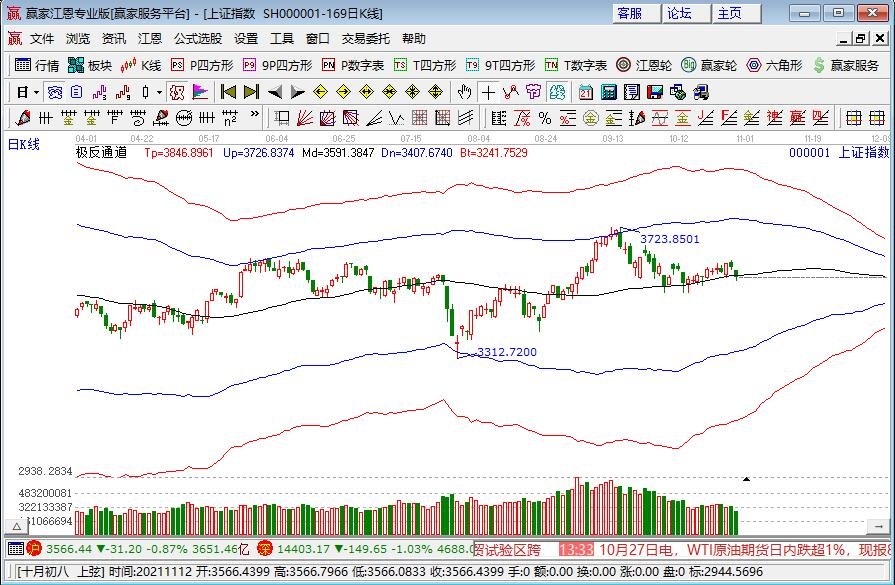Click the floppy disk save icon

click(x=655, y=92)
